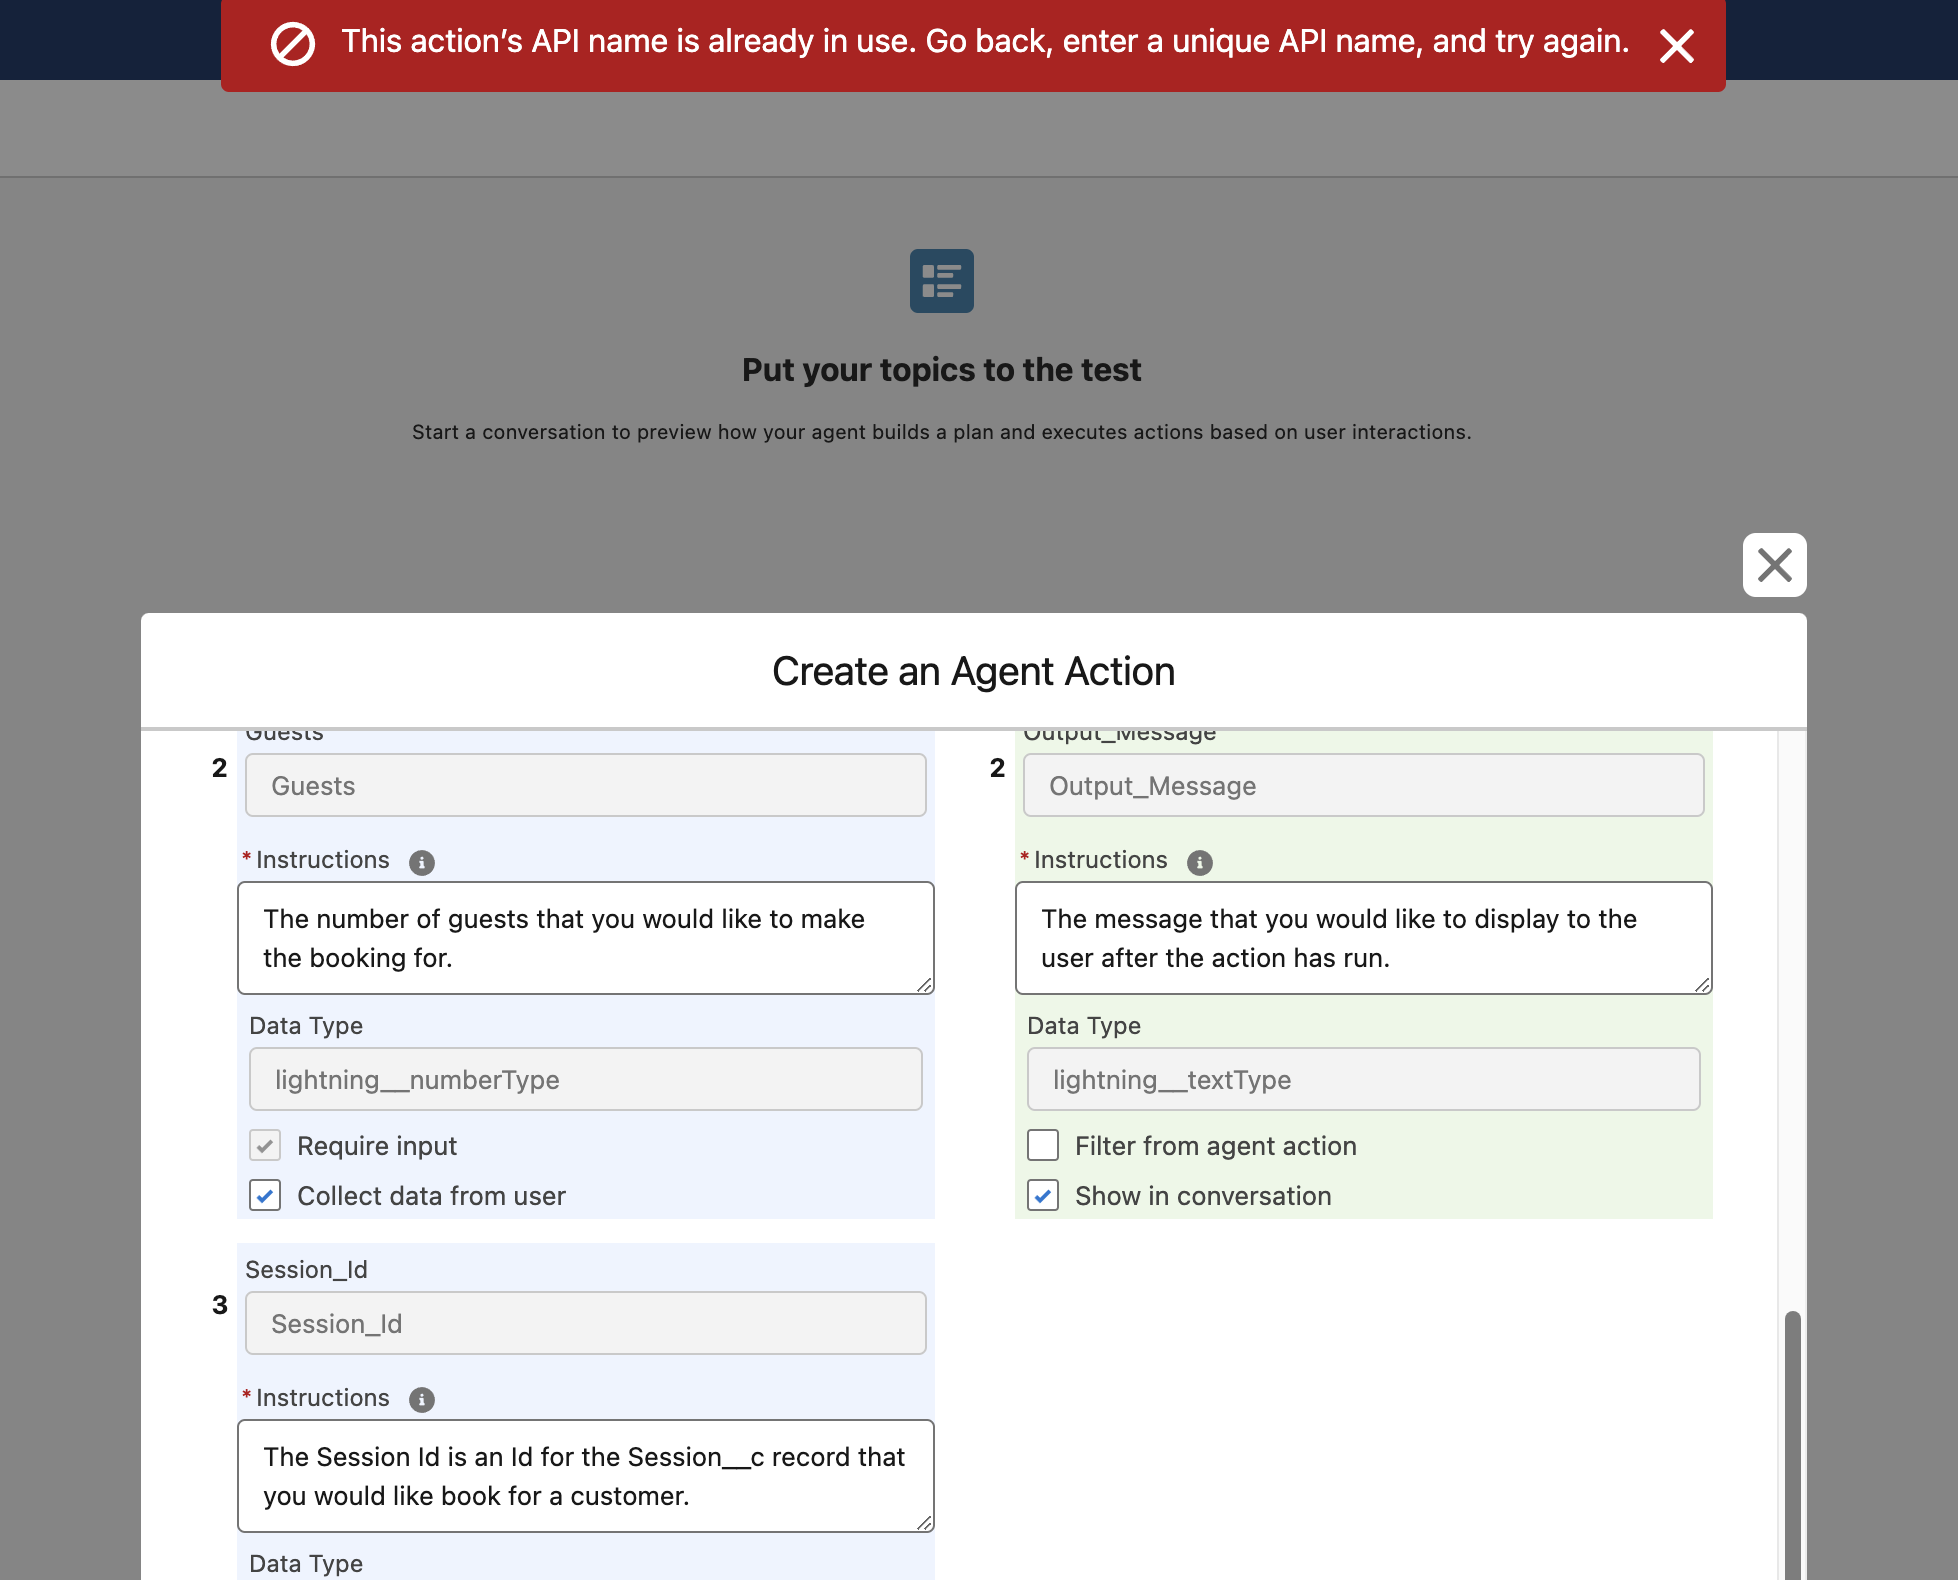The image size is (1958, 1580).
Task: Open info tooltip for Guests Instructions
Action: pyautogui.click(x=422, y=862)
